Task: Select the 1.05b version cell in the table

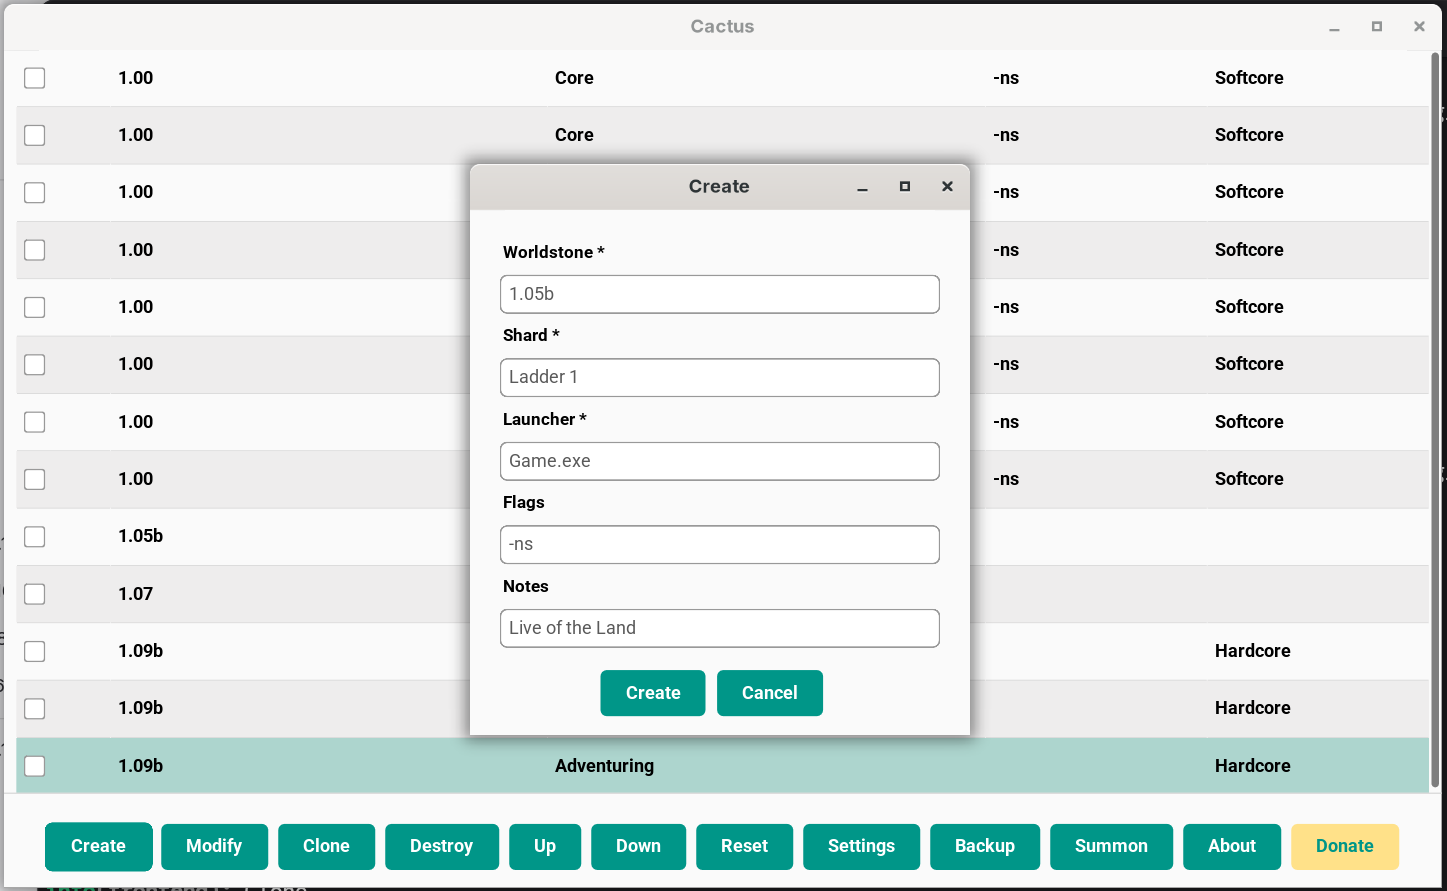Action: pyautogui.click(x=141, y=536)
